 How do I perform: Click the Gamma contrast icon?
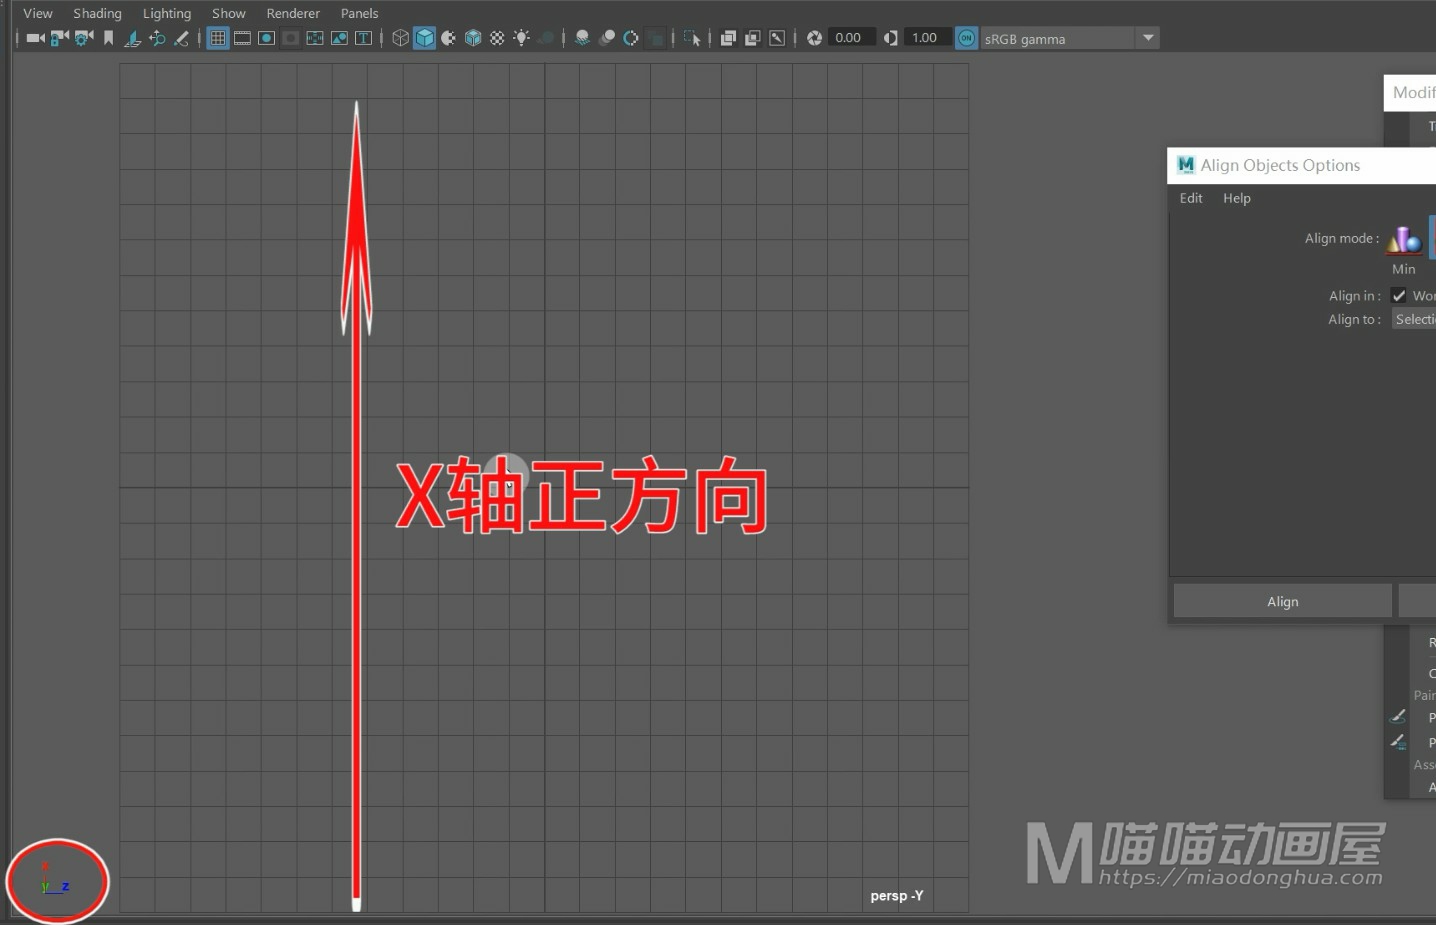890,38
